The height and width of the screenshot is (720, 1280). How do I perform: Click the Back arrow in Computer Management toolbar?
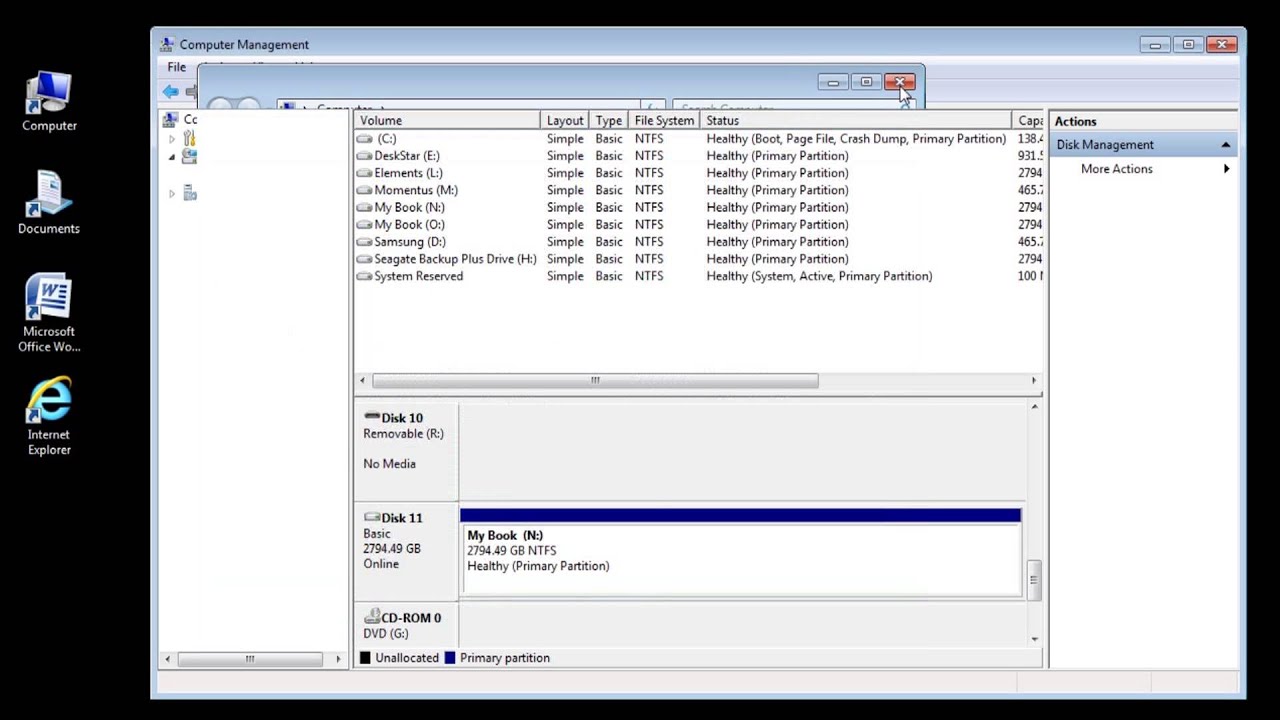pos(171,91)
